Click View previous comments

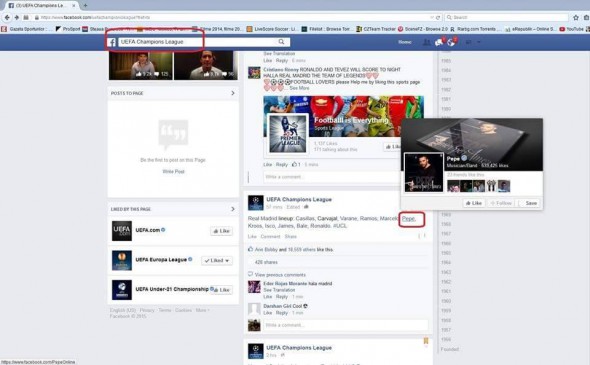[x=280, y=275]
